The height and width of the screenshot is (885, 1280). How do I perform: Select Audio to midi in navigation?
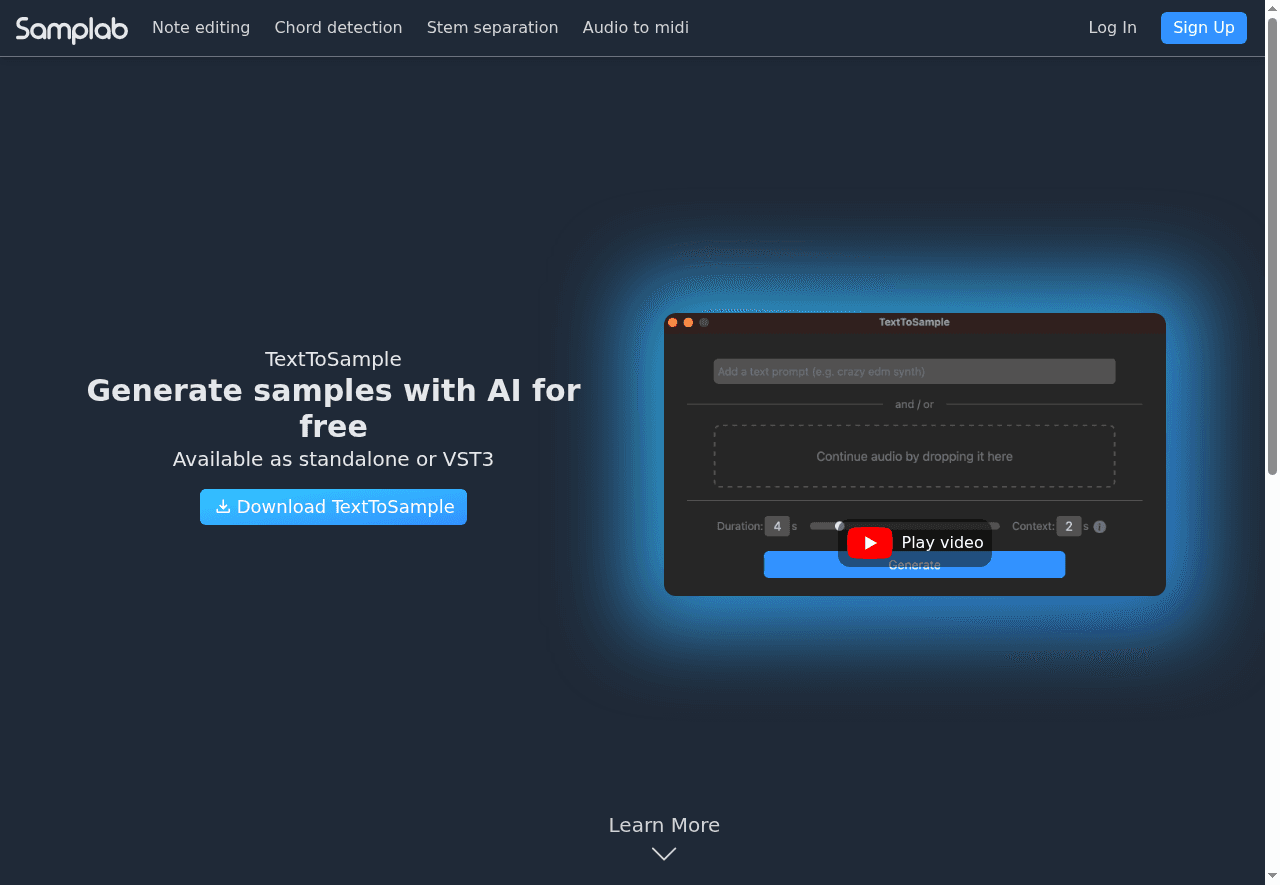point(635,28)
